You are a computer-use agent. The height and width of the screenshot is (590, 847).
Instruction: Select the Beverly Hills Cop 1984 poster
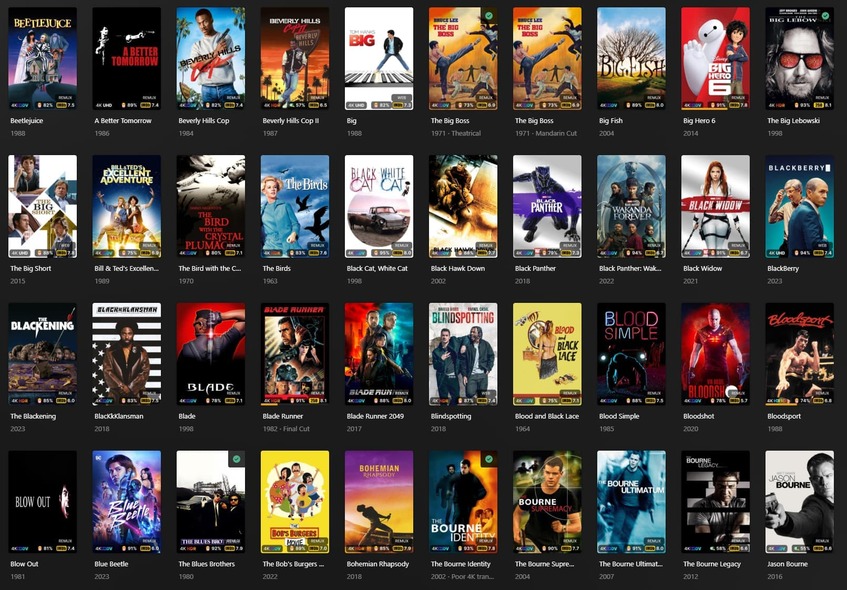click(x=211, y=58)
